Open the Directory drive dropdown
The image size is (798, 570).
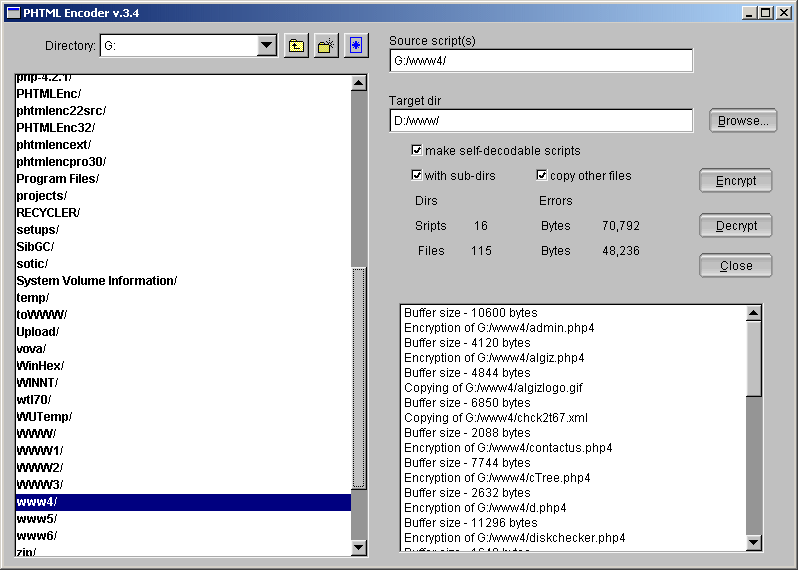[266, 46]
